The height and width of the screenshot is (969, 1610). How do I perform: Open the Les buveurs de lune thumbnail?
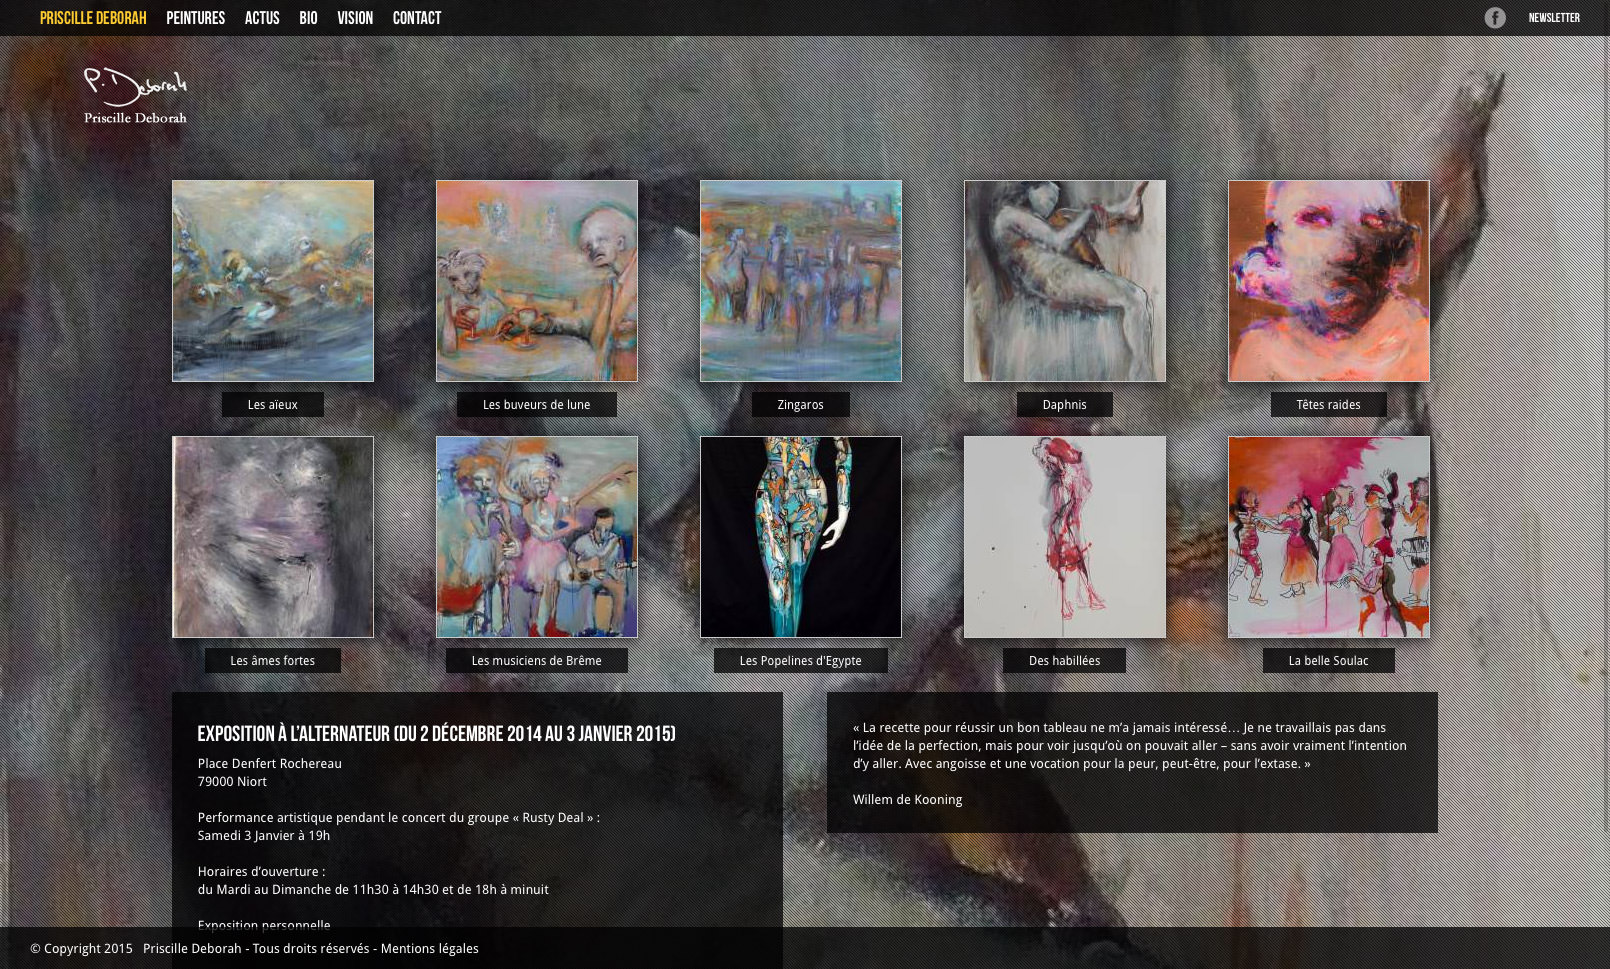tap(537, 281)
